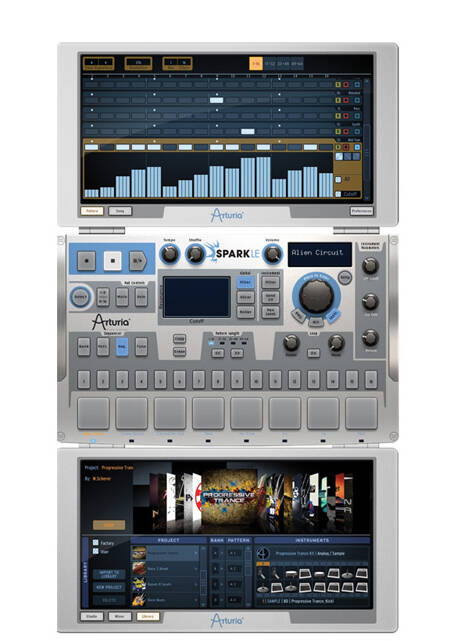Click the pattern length increase >> button
Image resolution: width=457 pixels, height=641 pixels.
237,353
